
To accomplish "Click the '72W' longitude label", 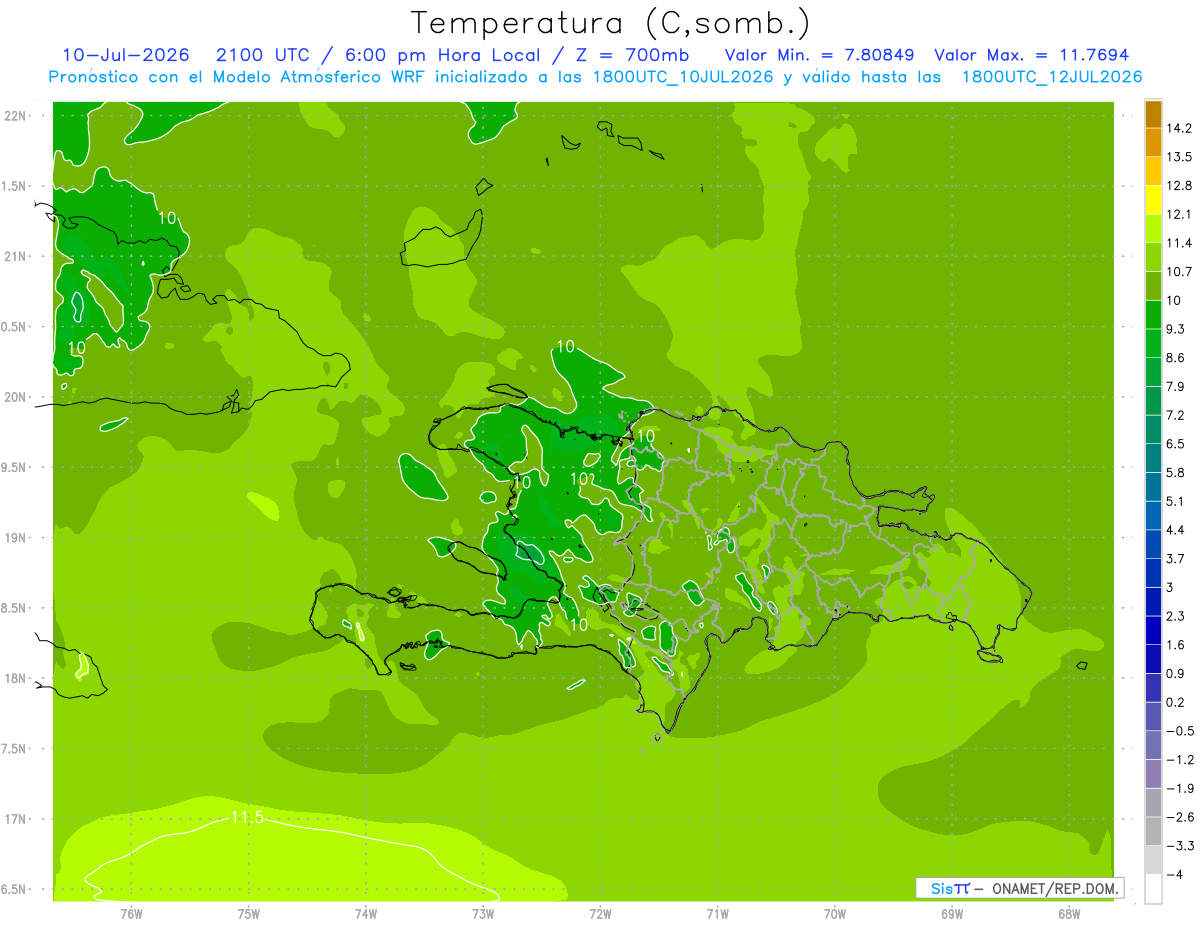I will [601, 913].
